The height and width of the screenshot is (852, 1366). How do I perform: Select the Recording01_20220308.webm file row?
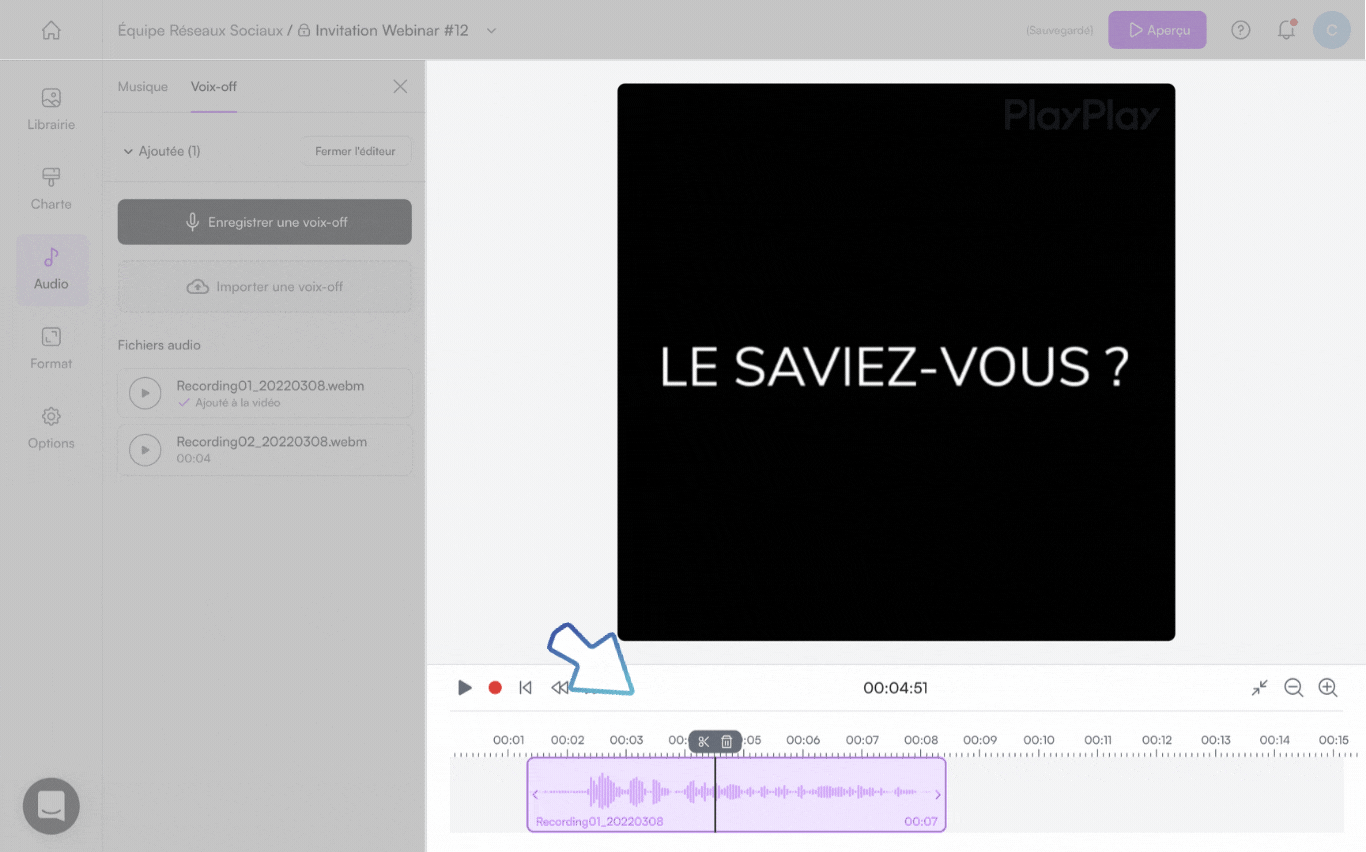265,393
